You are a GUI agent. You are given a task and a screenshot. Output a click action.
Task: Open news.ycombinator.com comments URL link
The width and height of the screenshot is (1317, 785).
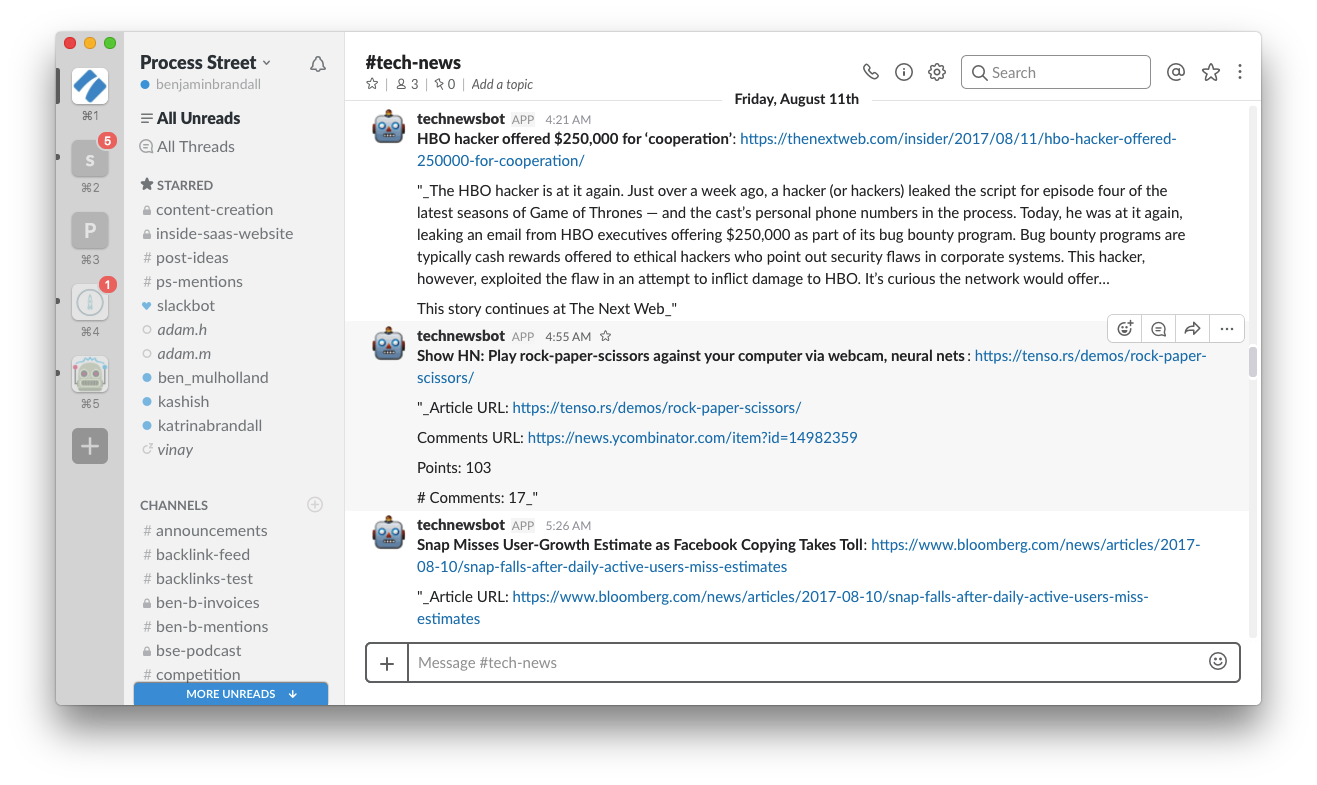click(692, 438)
